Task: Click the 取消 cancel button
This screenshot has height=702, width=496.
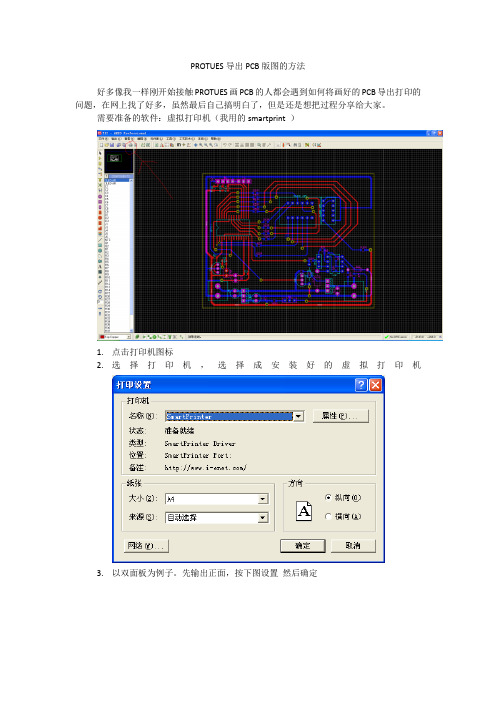Action: pos(353,545)
